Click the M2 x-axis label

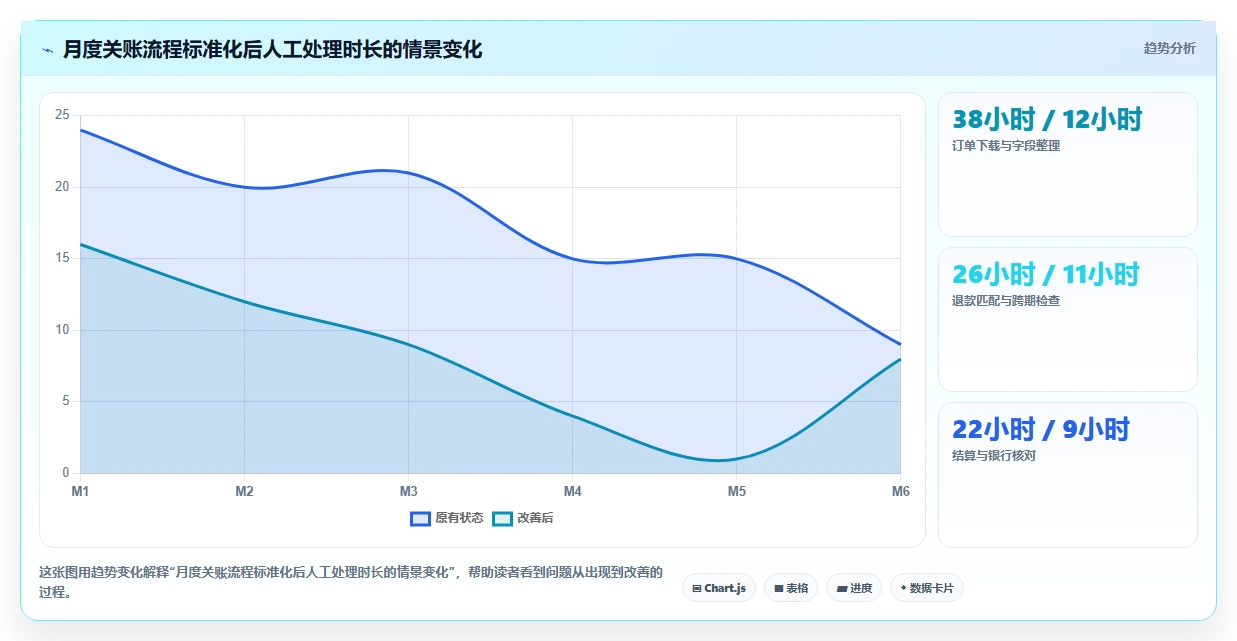tap(244, 491)
